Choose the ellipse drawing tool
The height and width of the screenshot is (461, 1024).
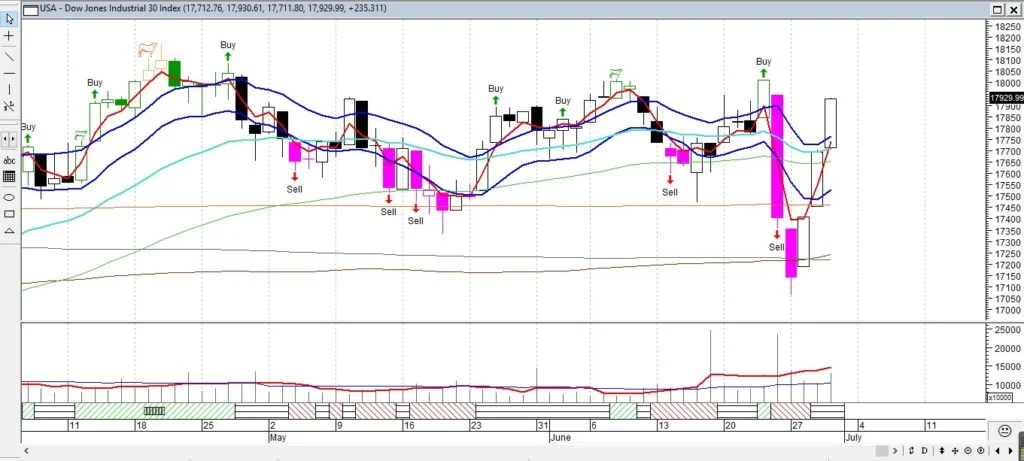click(x=9, y=197)
